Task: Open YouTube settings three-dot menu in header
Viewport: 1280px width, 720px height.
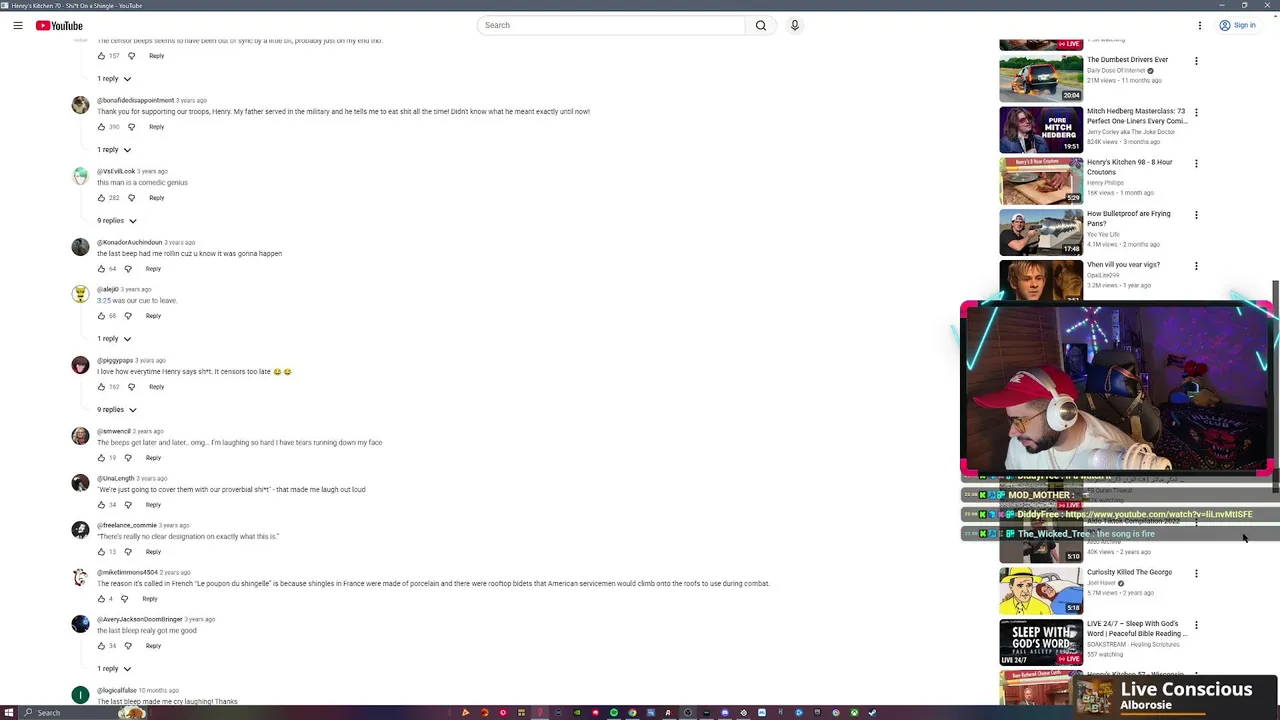Action: (x=1200, y=25)
